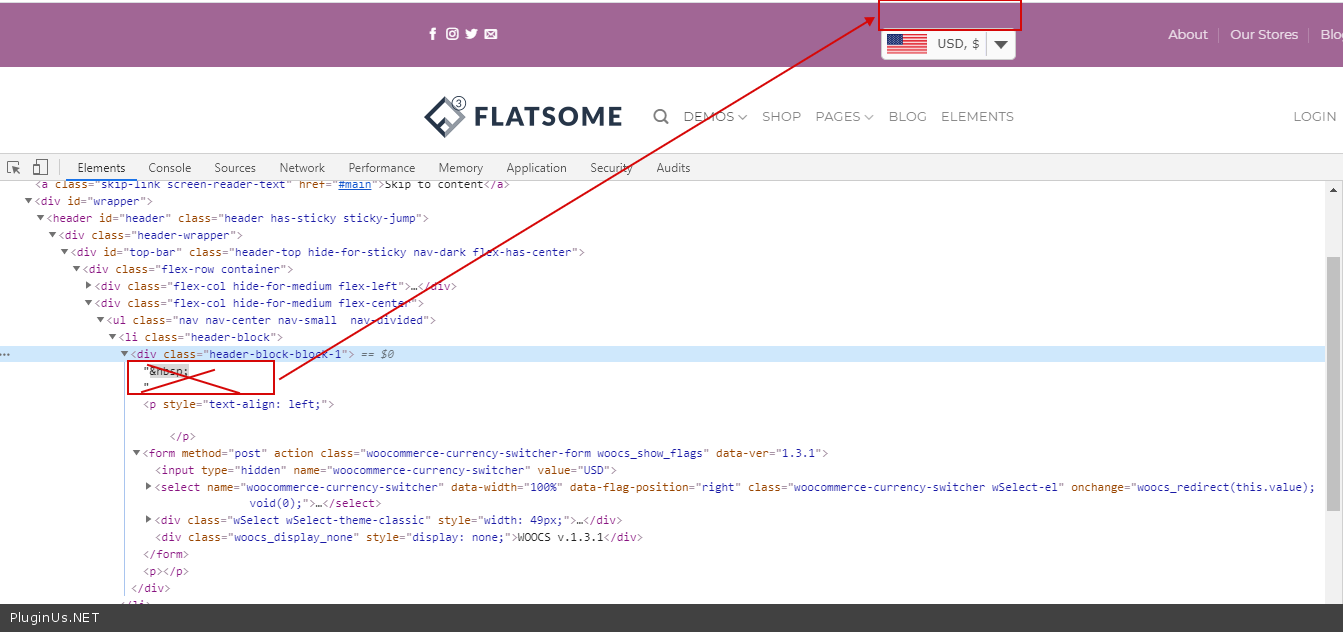Switch to the Console tab
This screenshot has height=632, width=1343.
pos(170,168)
